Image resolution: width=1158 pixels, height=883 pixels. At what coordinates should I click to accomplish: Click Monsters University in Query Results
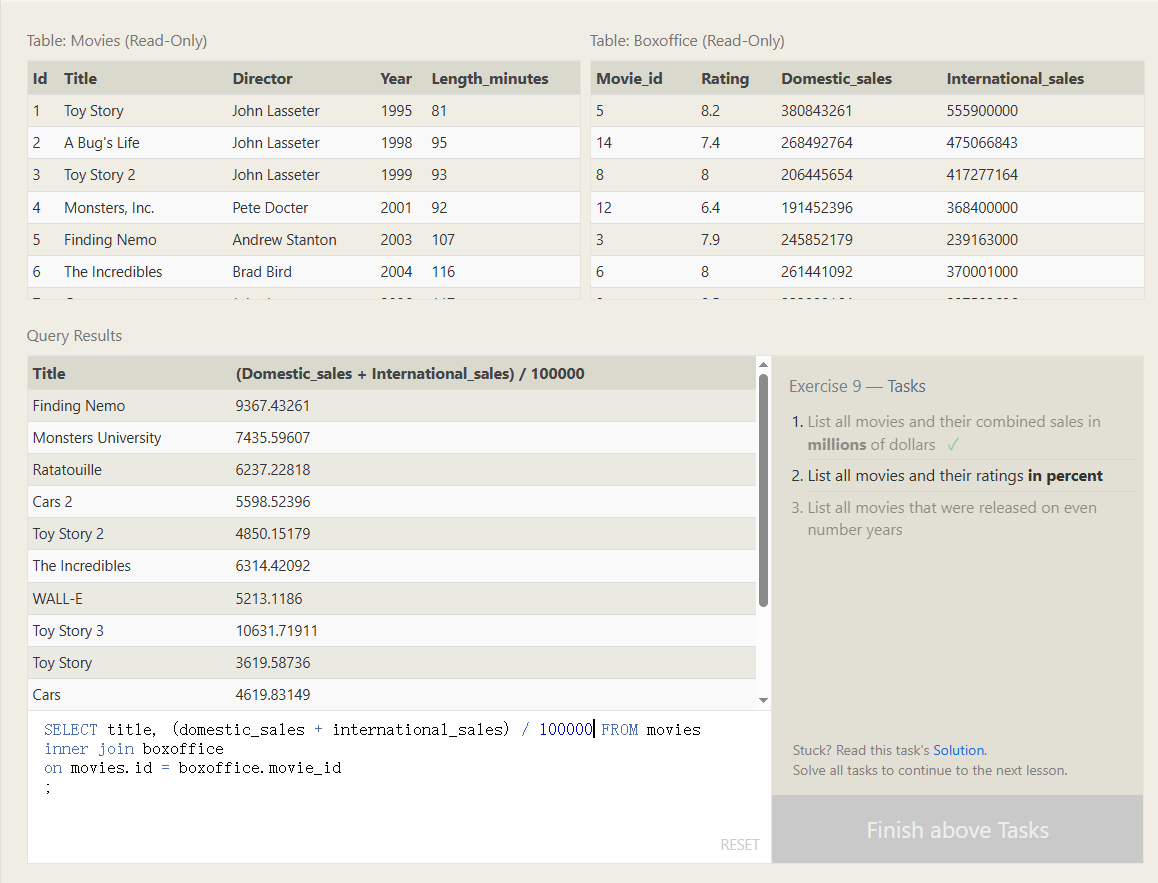pyautogui.click(x=97, y=438)
